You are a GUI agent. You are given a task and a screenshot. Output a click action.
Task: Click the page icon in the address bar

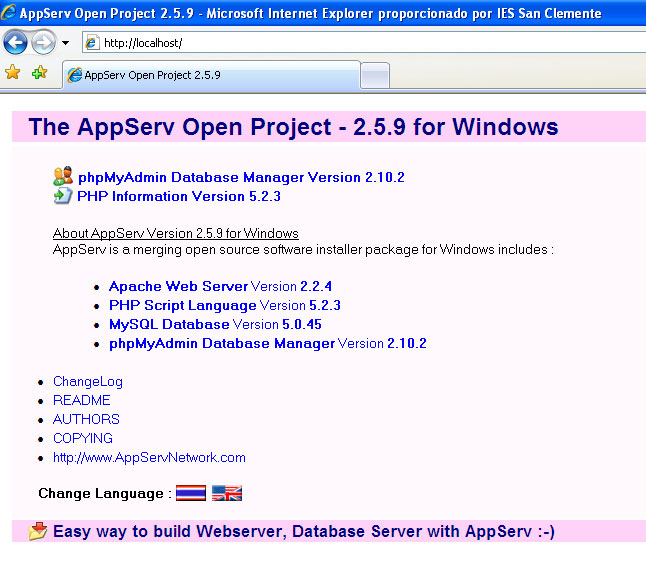click(x=92, y=43)
